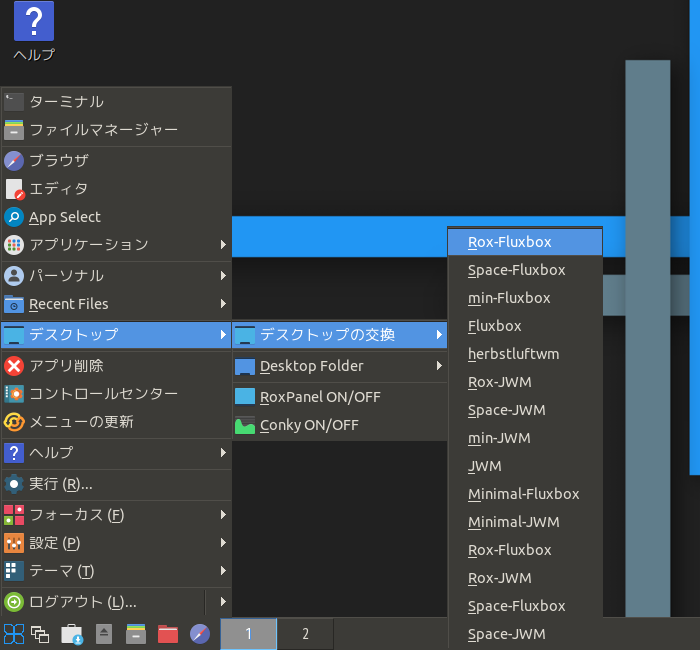Switch to workspace 2
The image size is (700, 650).
(305, 634)
